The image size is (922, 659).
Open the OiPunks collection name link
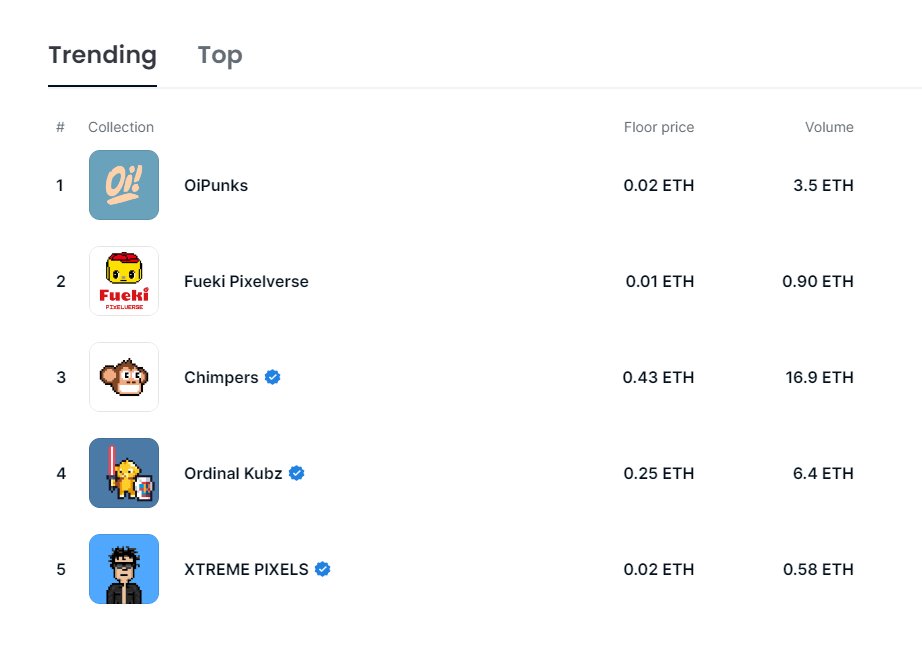pyautogui.click(x=216, y=185)
